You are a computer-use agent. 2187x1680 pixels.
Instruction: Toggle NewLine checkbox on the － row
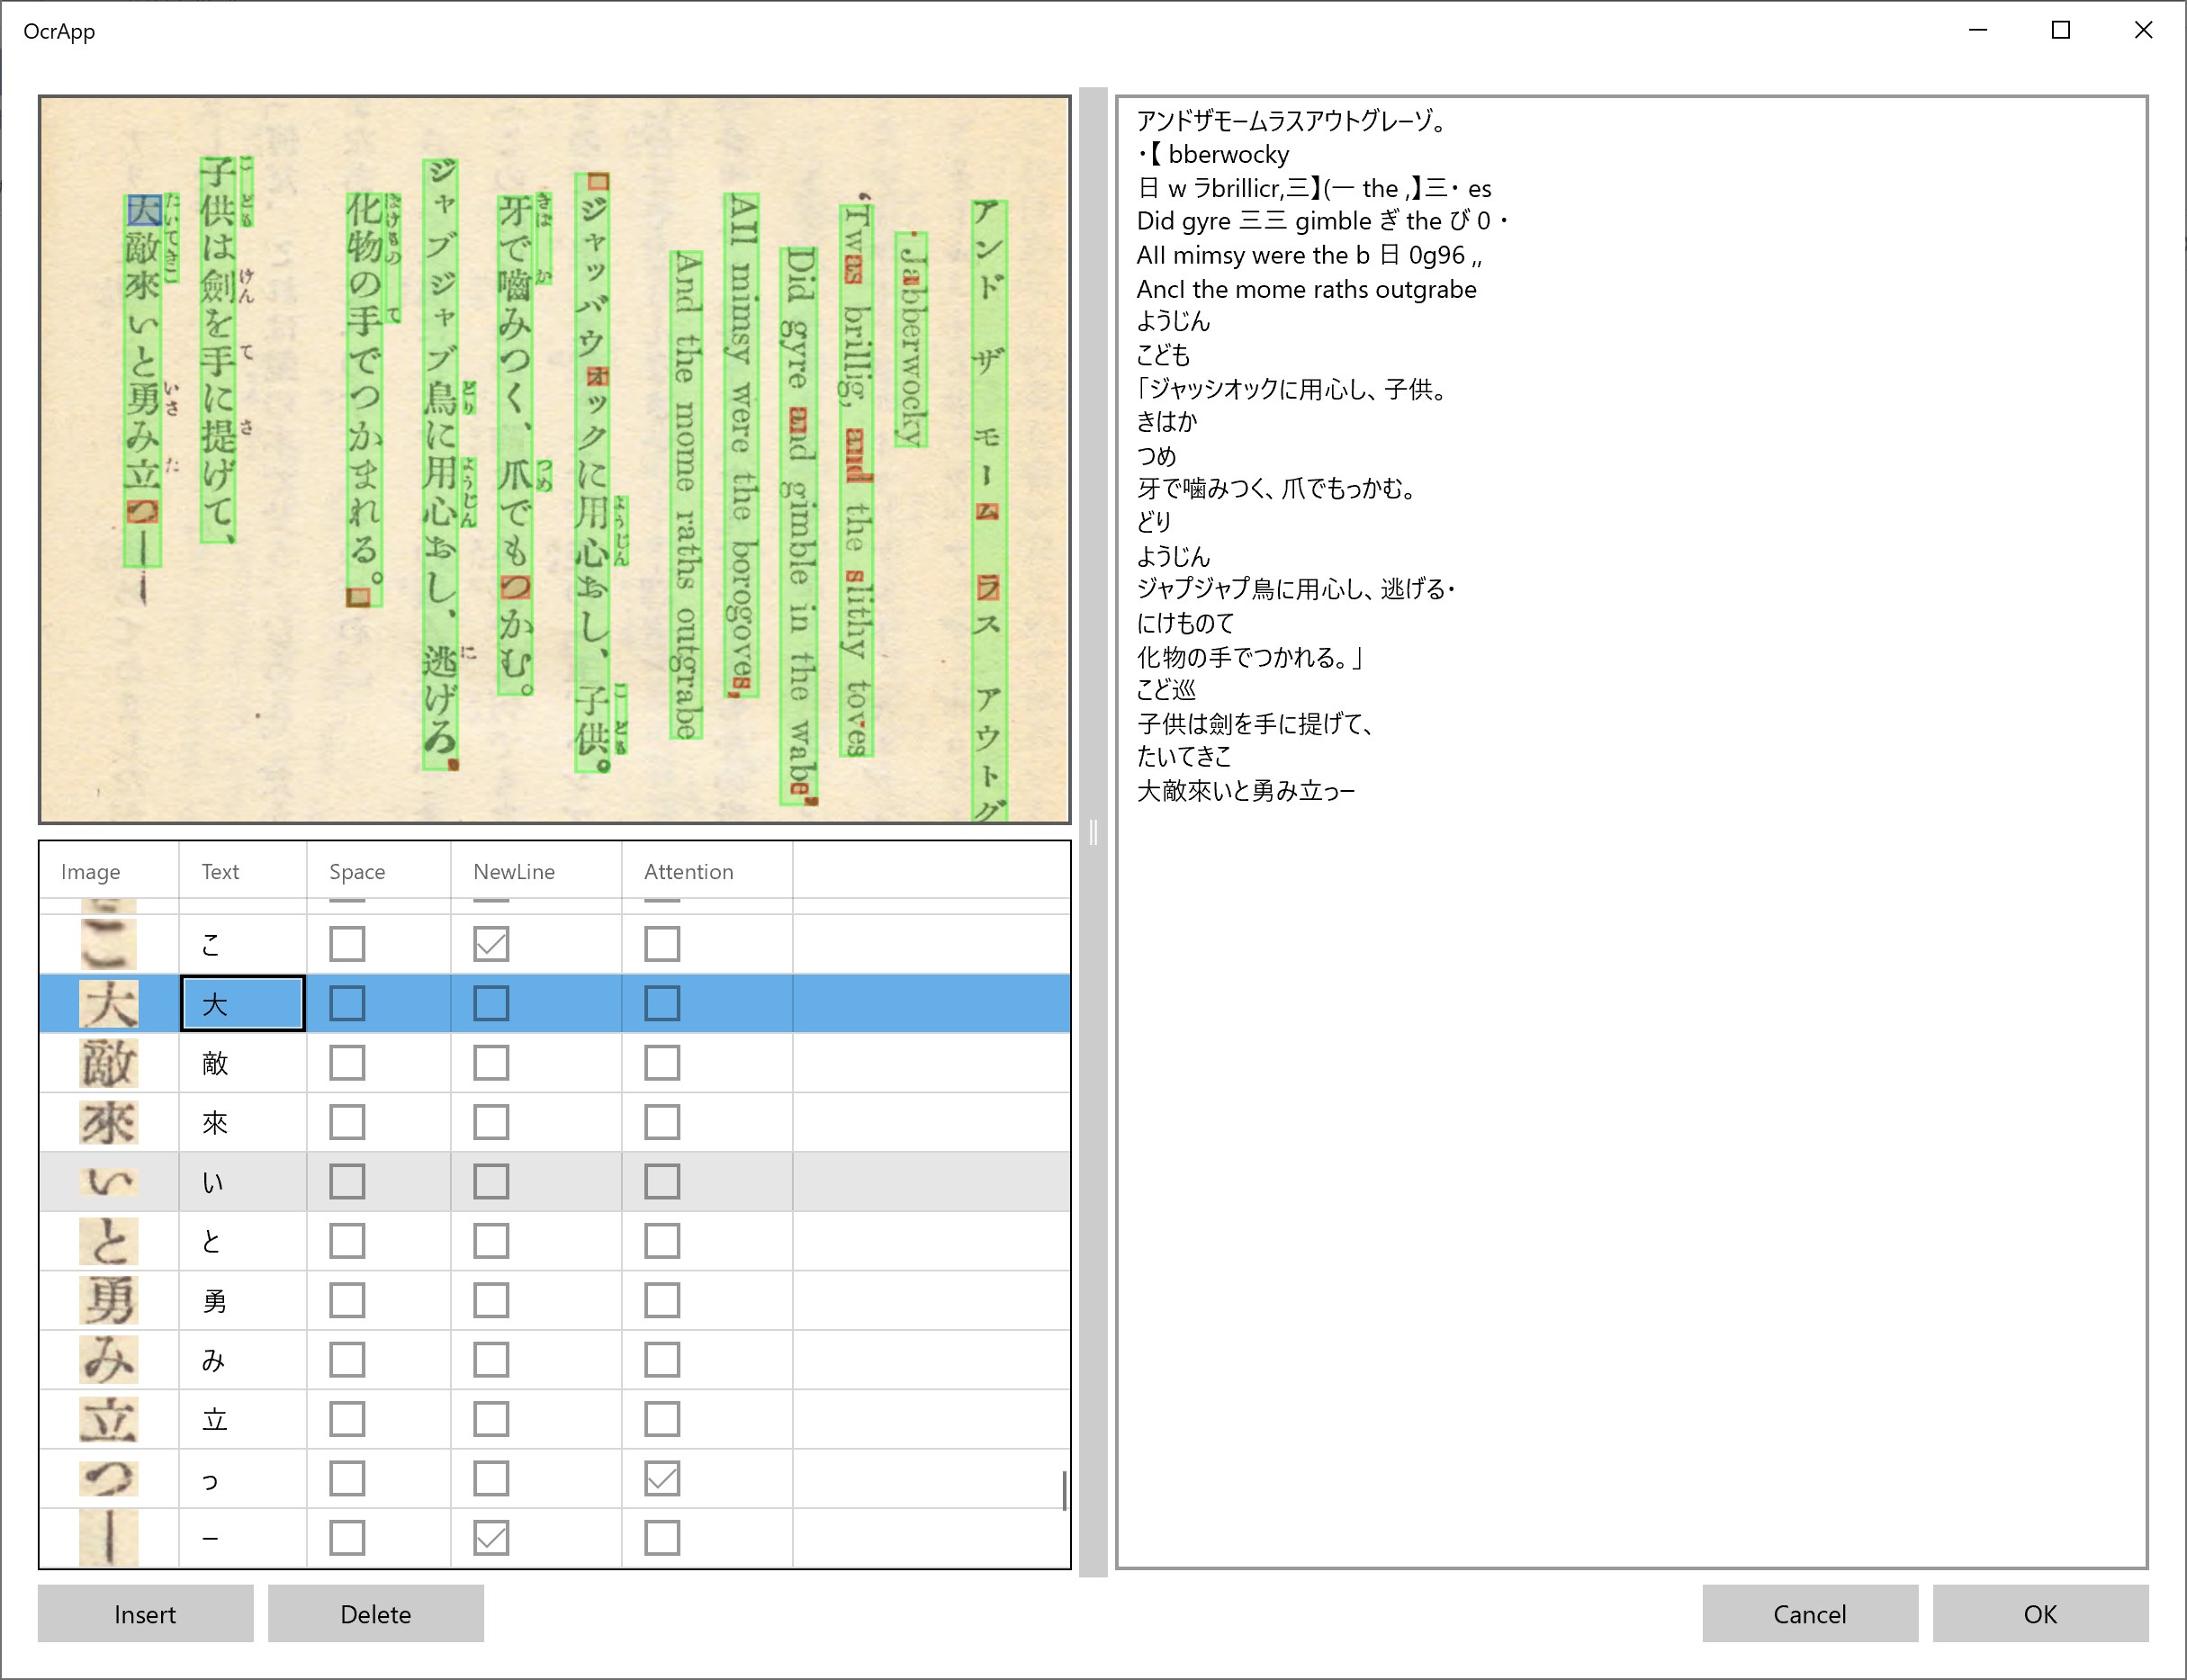coord(490,1537)
